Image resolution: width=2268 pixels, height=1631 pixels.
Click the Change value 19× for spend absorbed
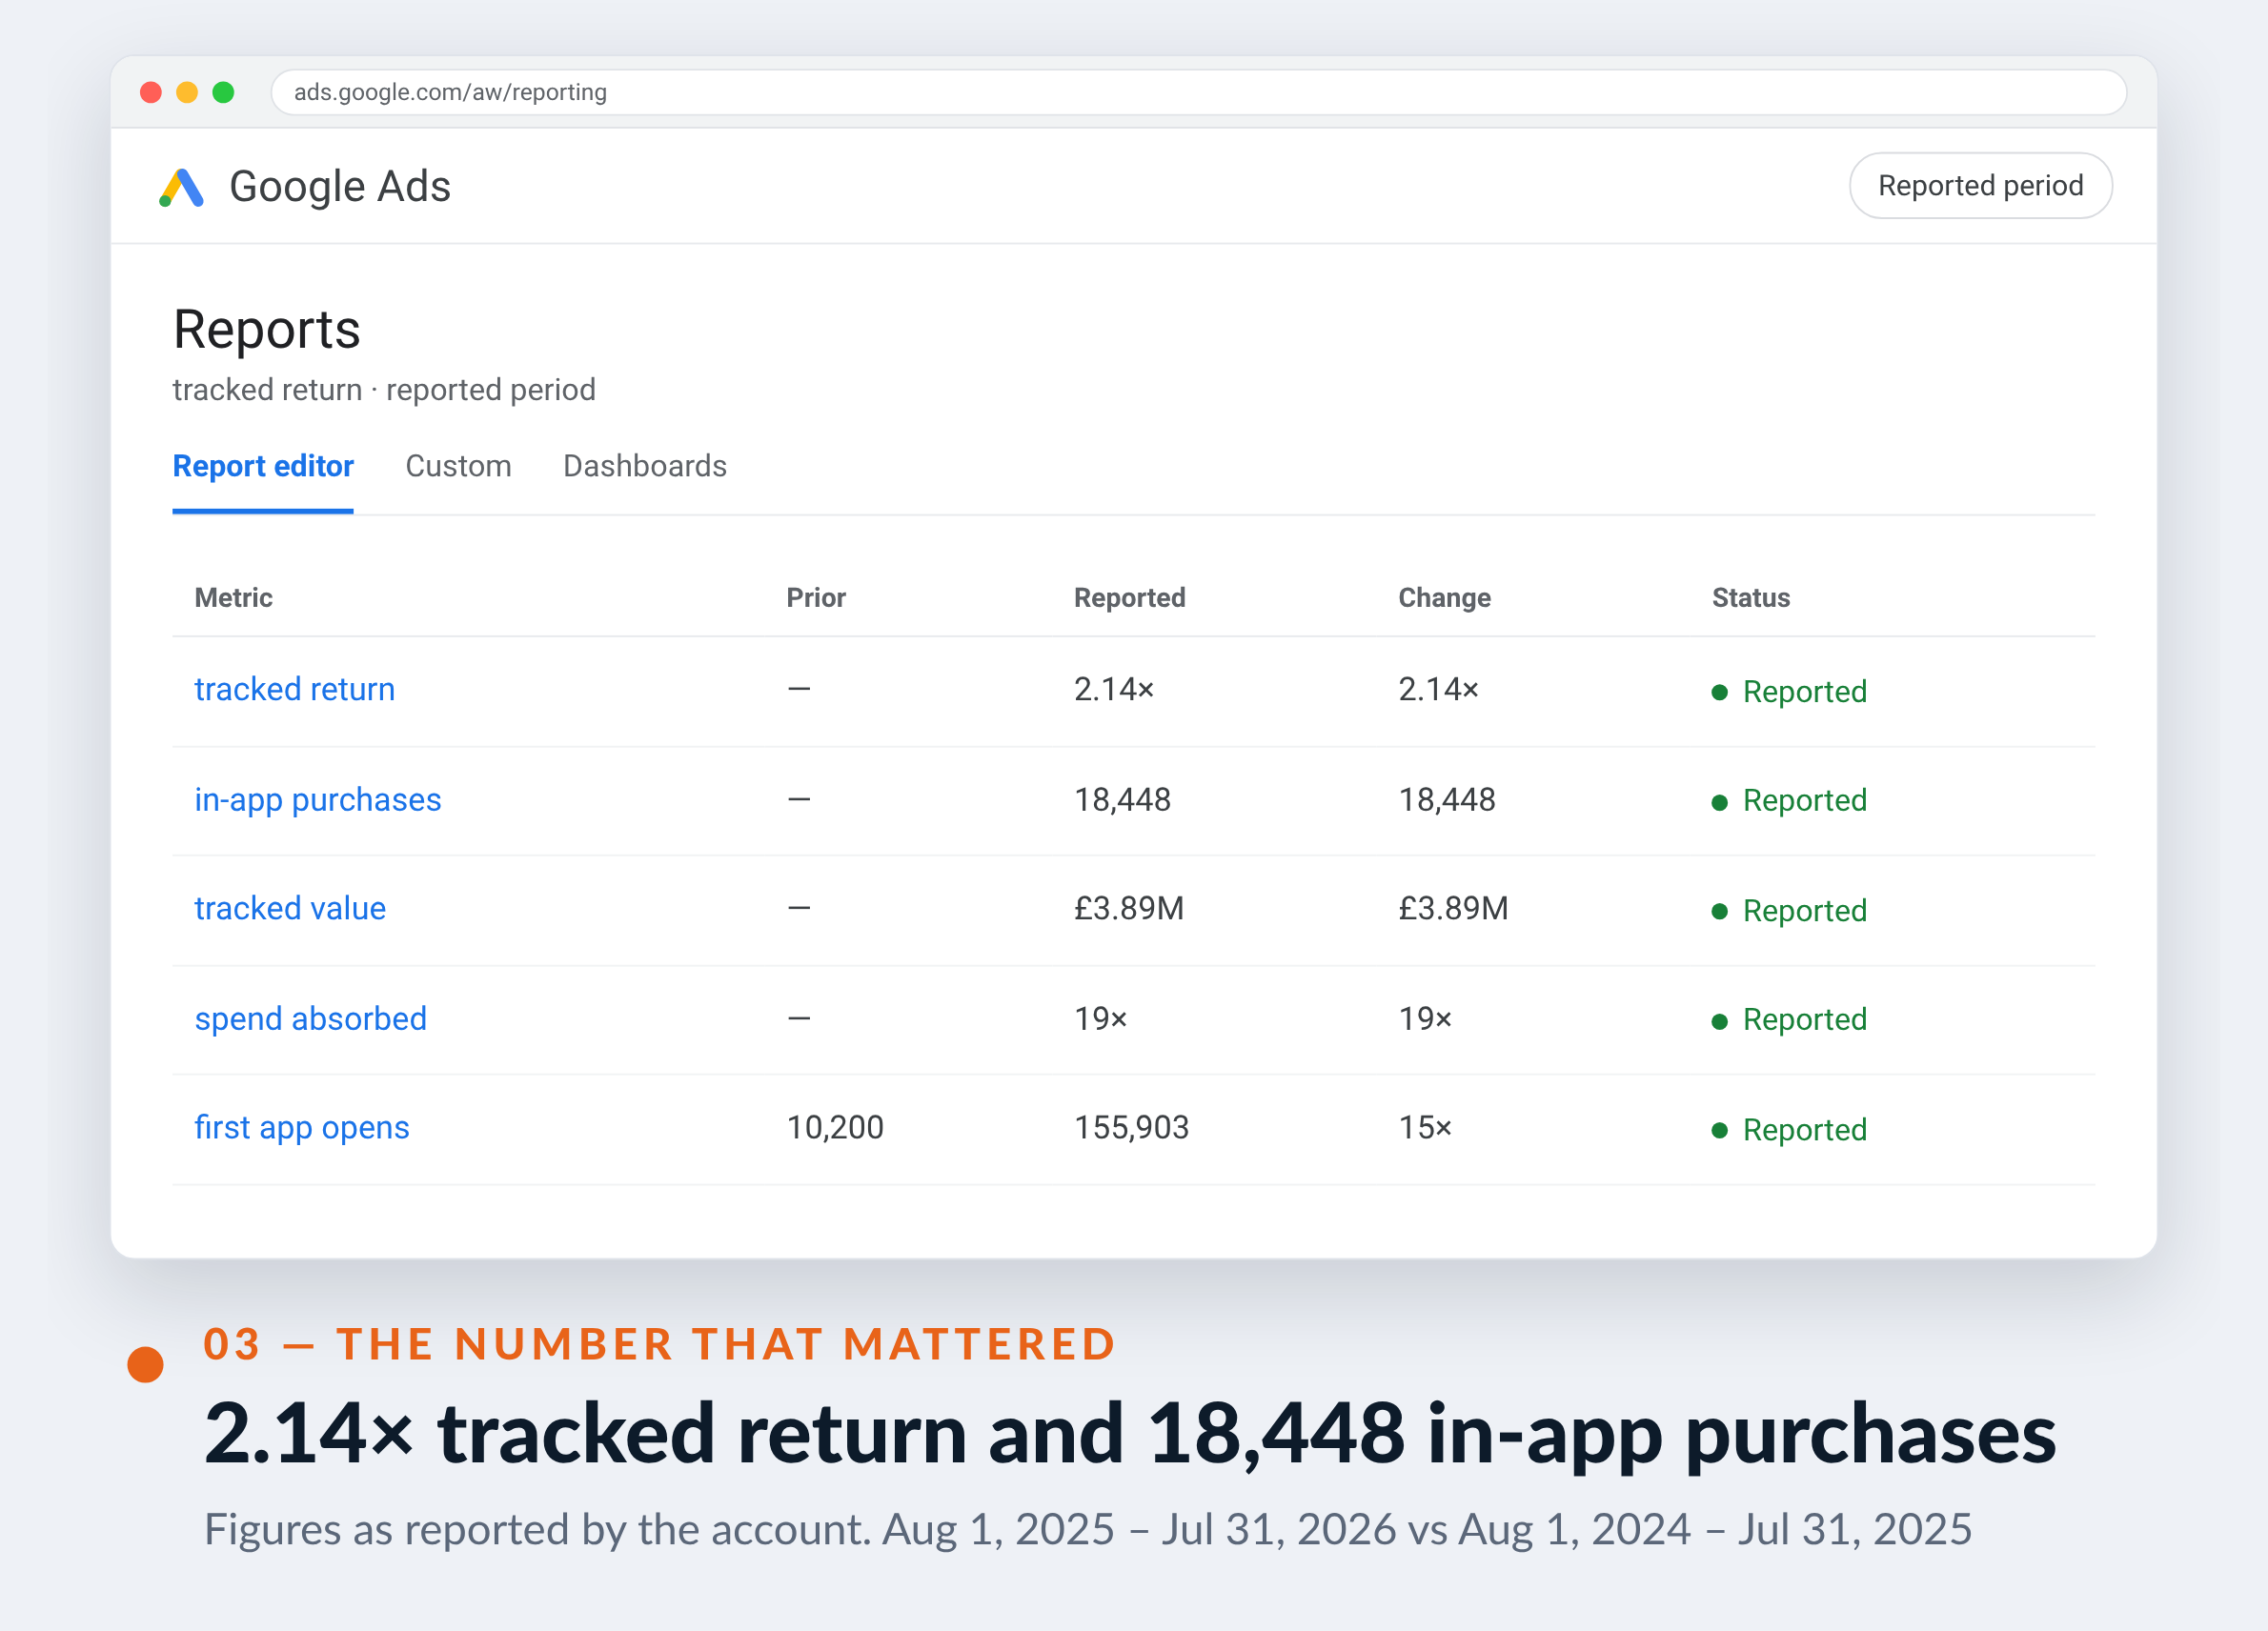click(x=1425, y=1019)
